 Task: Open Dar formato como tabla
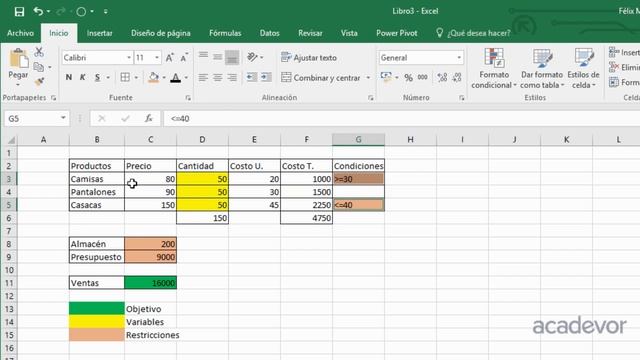pyautogui.click(x=542, y=68)
